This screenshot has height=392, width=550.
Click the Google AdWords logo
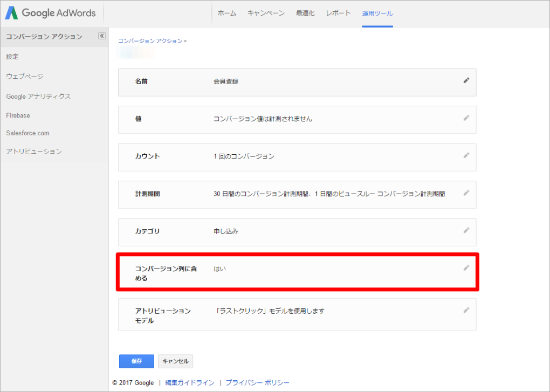[x=50, y=13]
